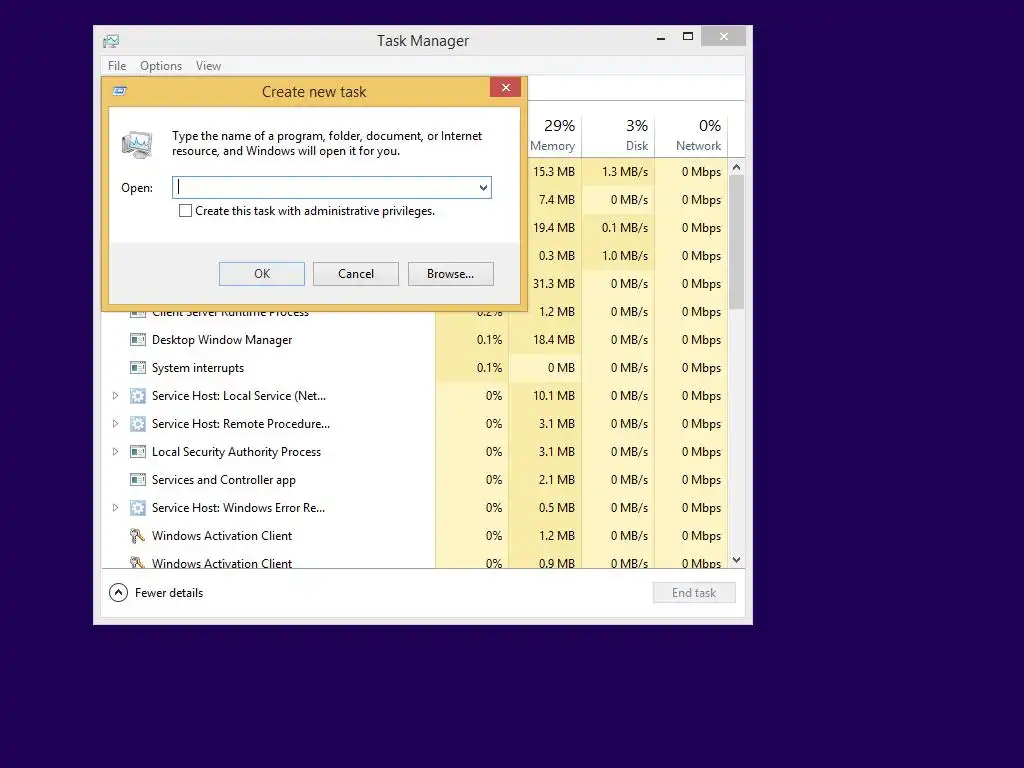Open the Open field dropdown arrow
Viewport: 1024px width, 768px height.
click(x=483, y=188)
